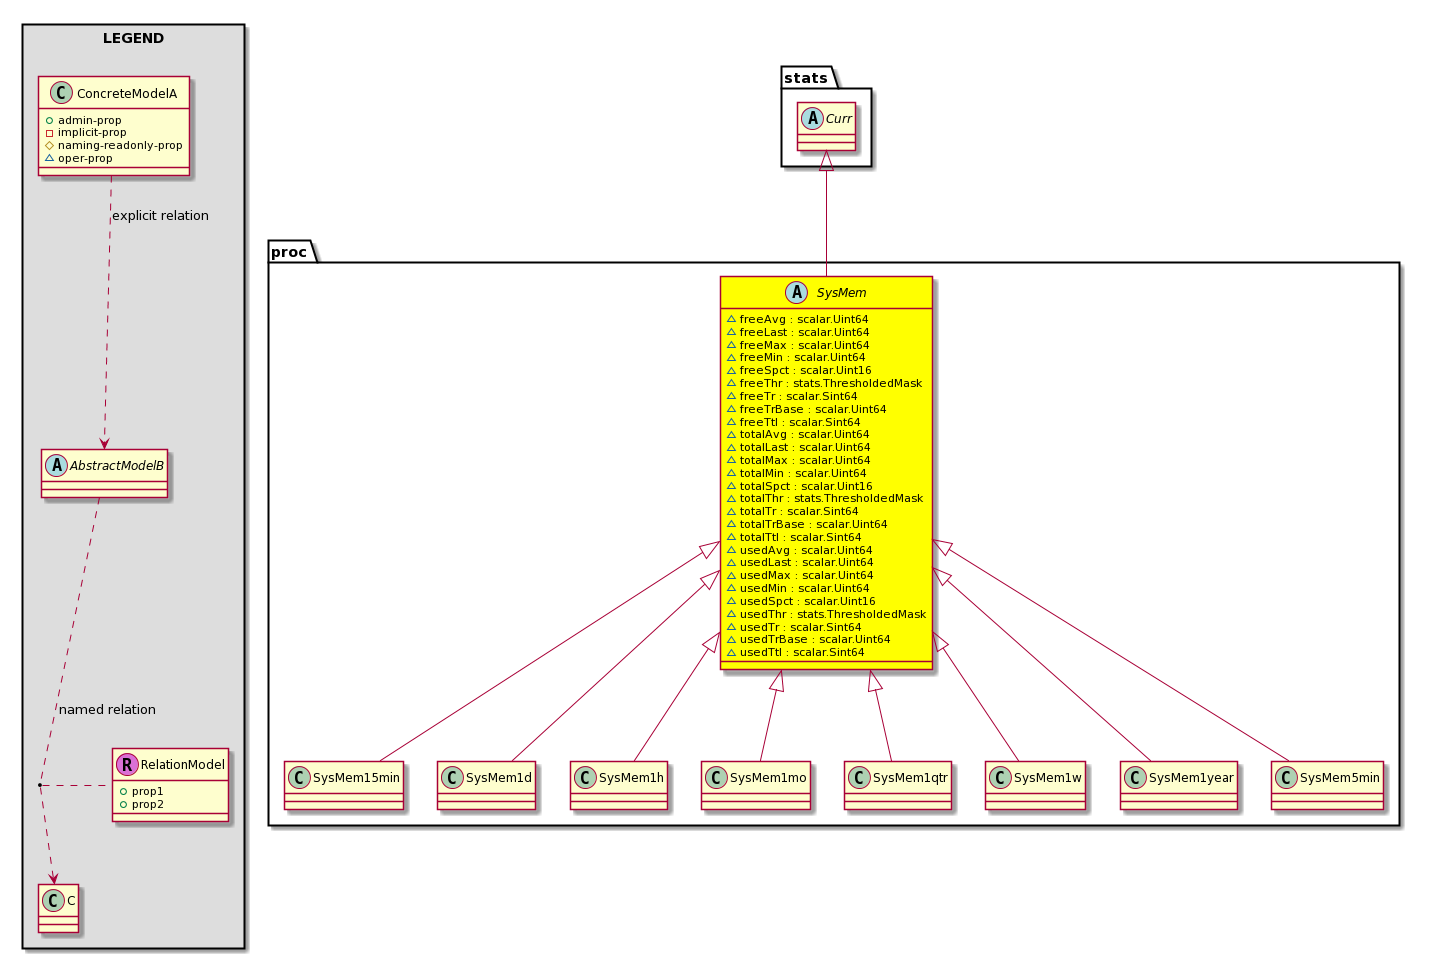Select the SysMem1mo class label
This screenshot has height=974, width=1433.
[768, 777]
